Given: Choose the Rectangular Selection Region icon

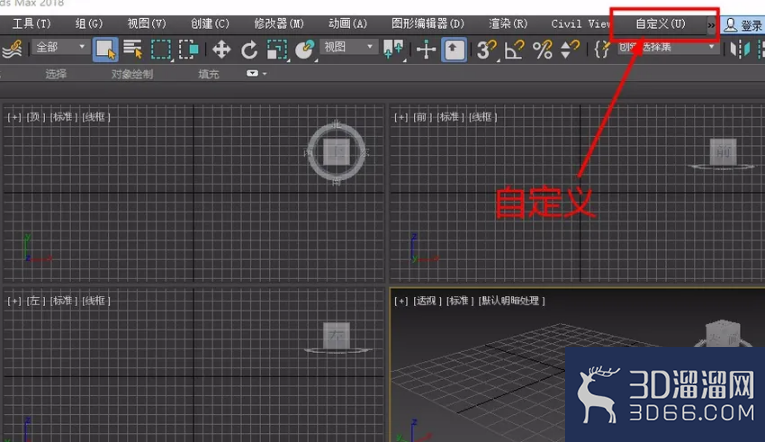Looking at the screenshot, I should point(161,49).
